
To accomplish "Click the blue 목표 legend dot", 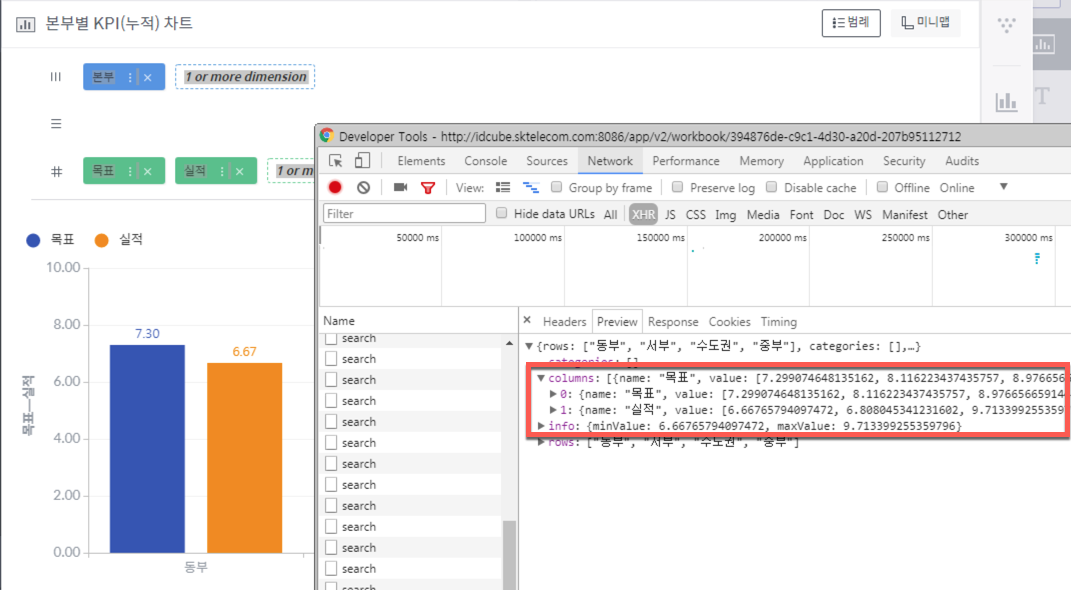I will pos(33,240).
